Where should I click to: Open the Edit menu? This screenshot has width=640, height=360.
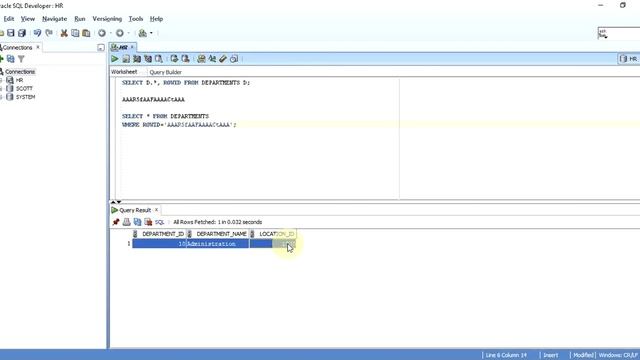coord(9,19)
